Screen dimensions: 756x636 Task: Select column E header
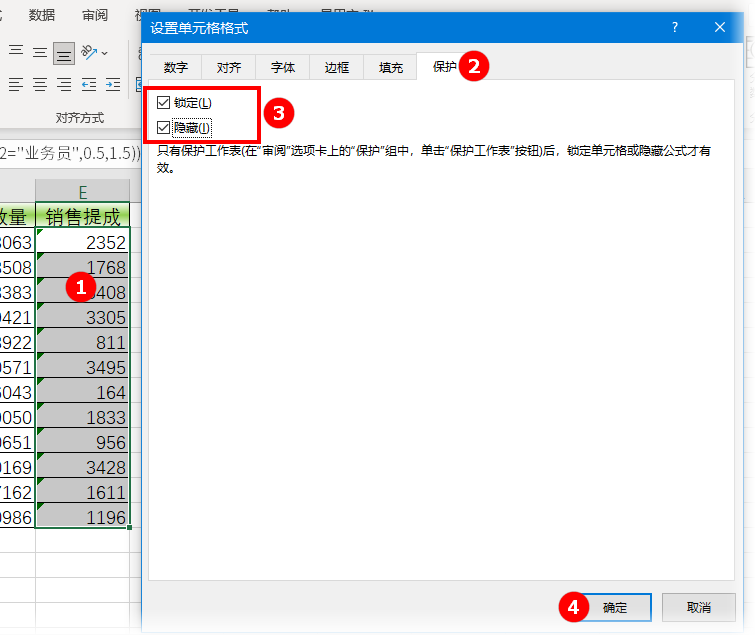(82, 191)
